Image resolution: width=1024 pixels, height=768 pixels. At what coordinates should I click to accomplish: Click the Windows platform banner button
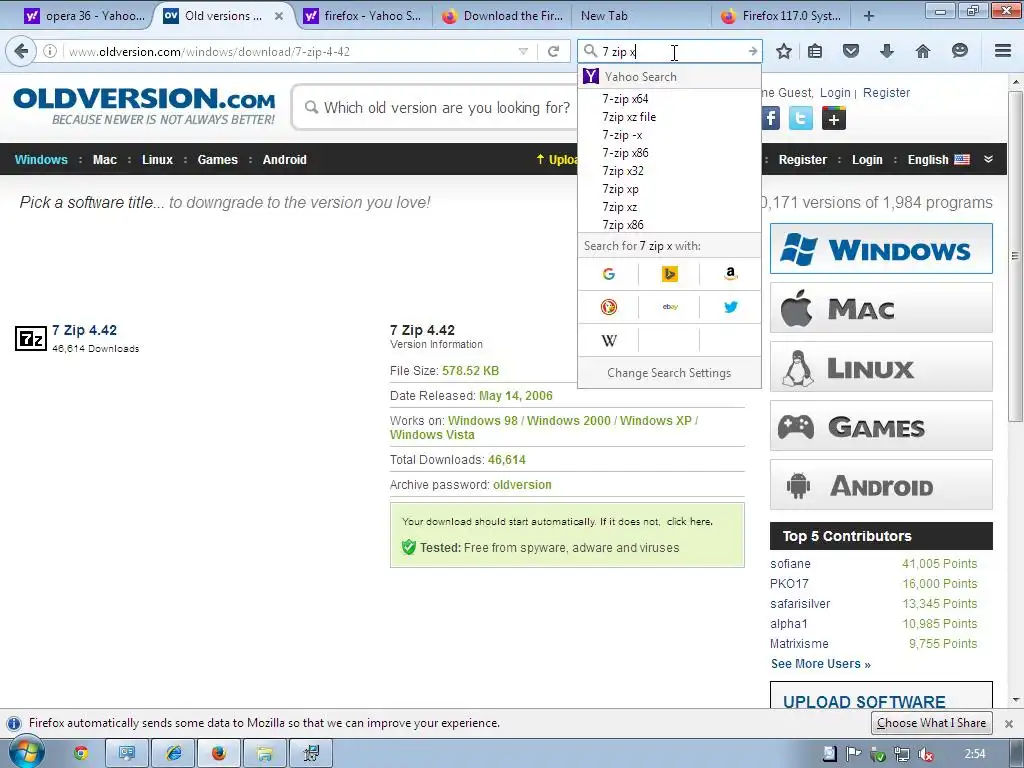[x=881, y=249]
